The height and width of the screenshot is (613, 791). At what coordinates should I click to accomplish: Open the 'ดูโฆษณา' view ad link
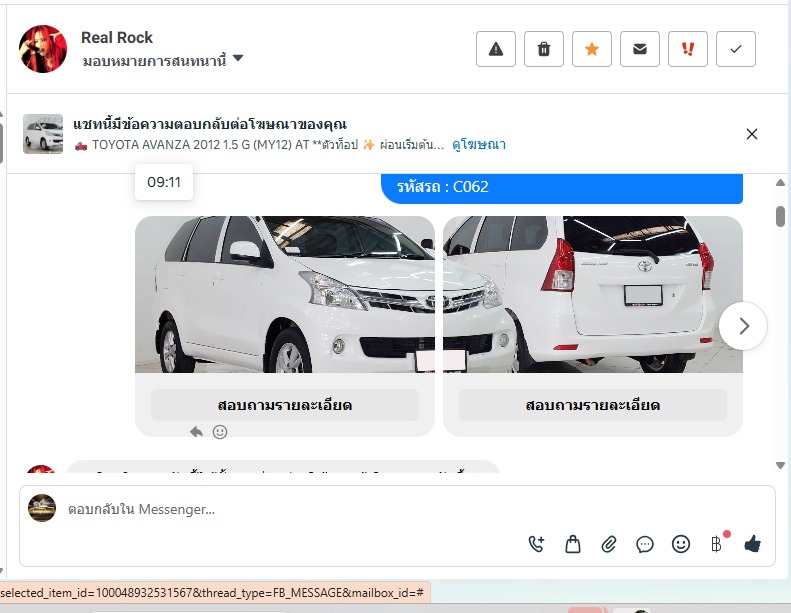[x=479, y=145]
